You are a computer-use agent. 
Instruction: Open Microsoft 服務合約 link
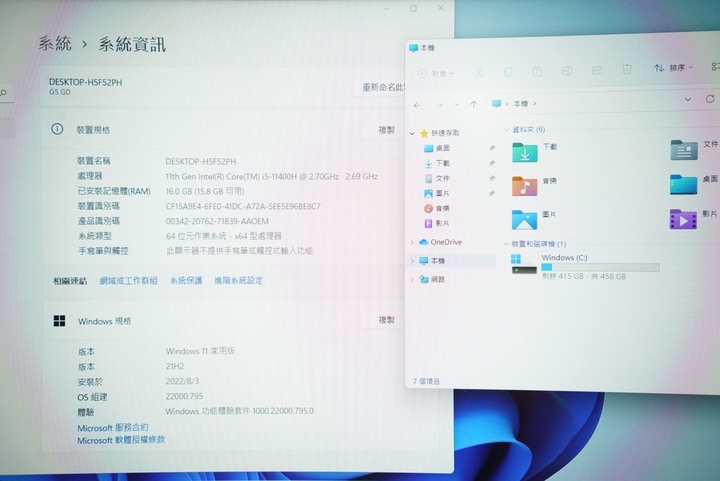click(x=113, y=428)
